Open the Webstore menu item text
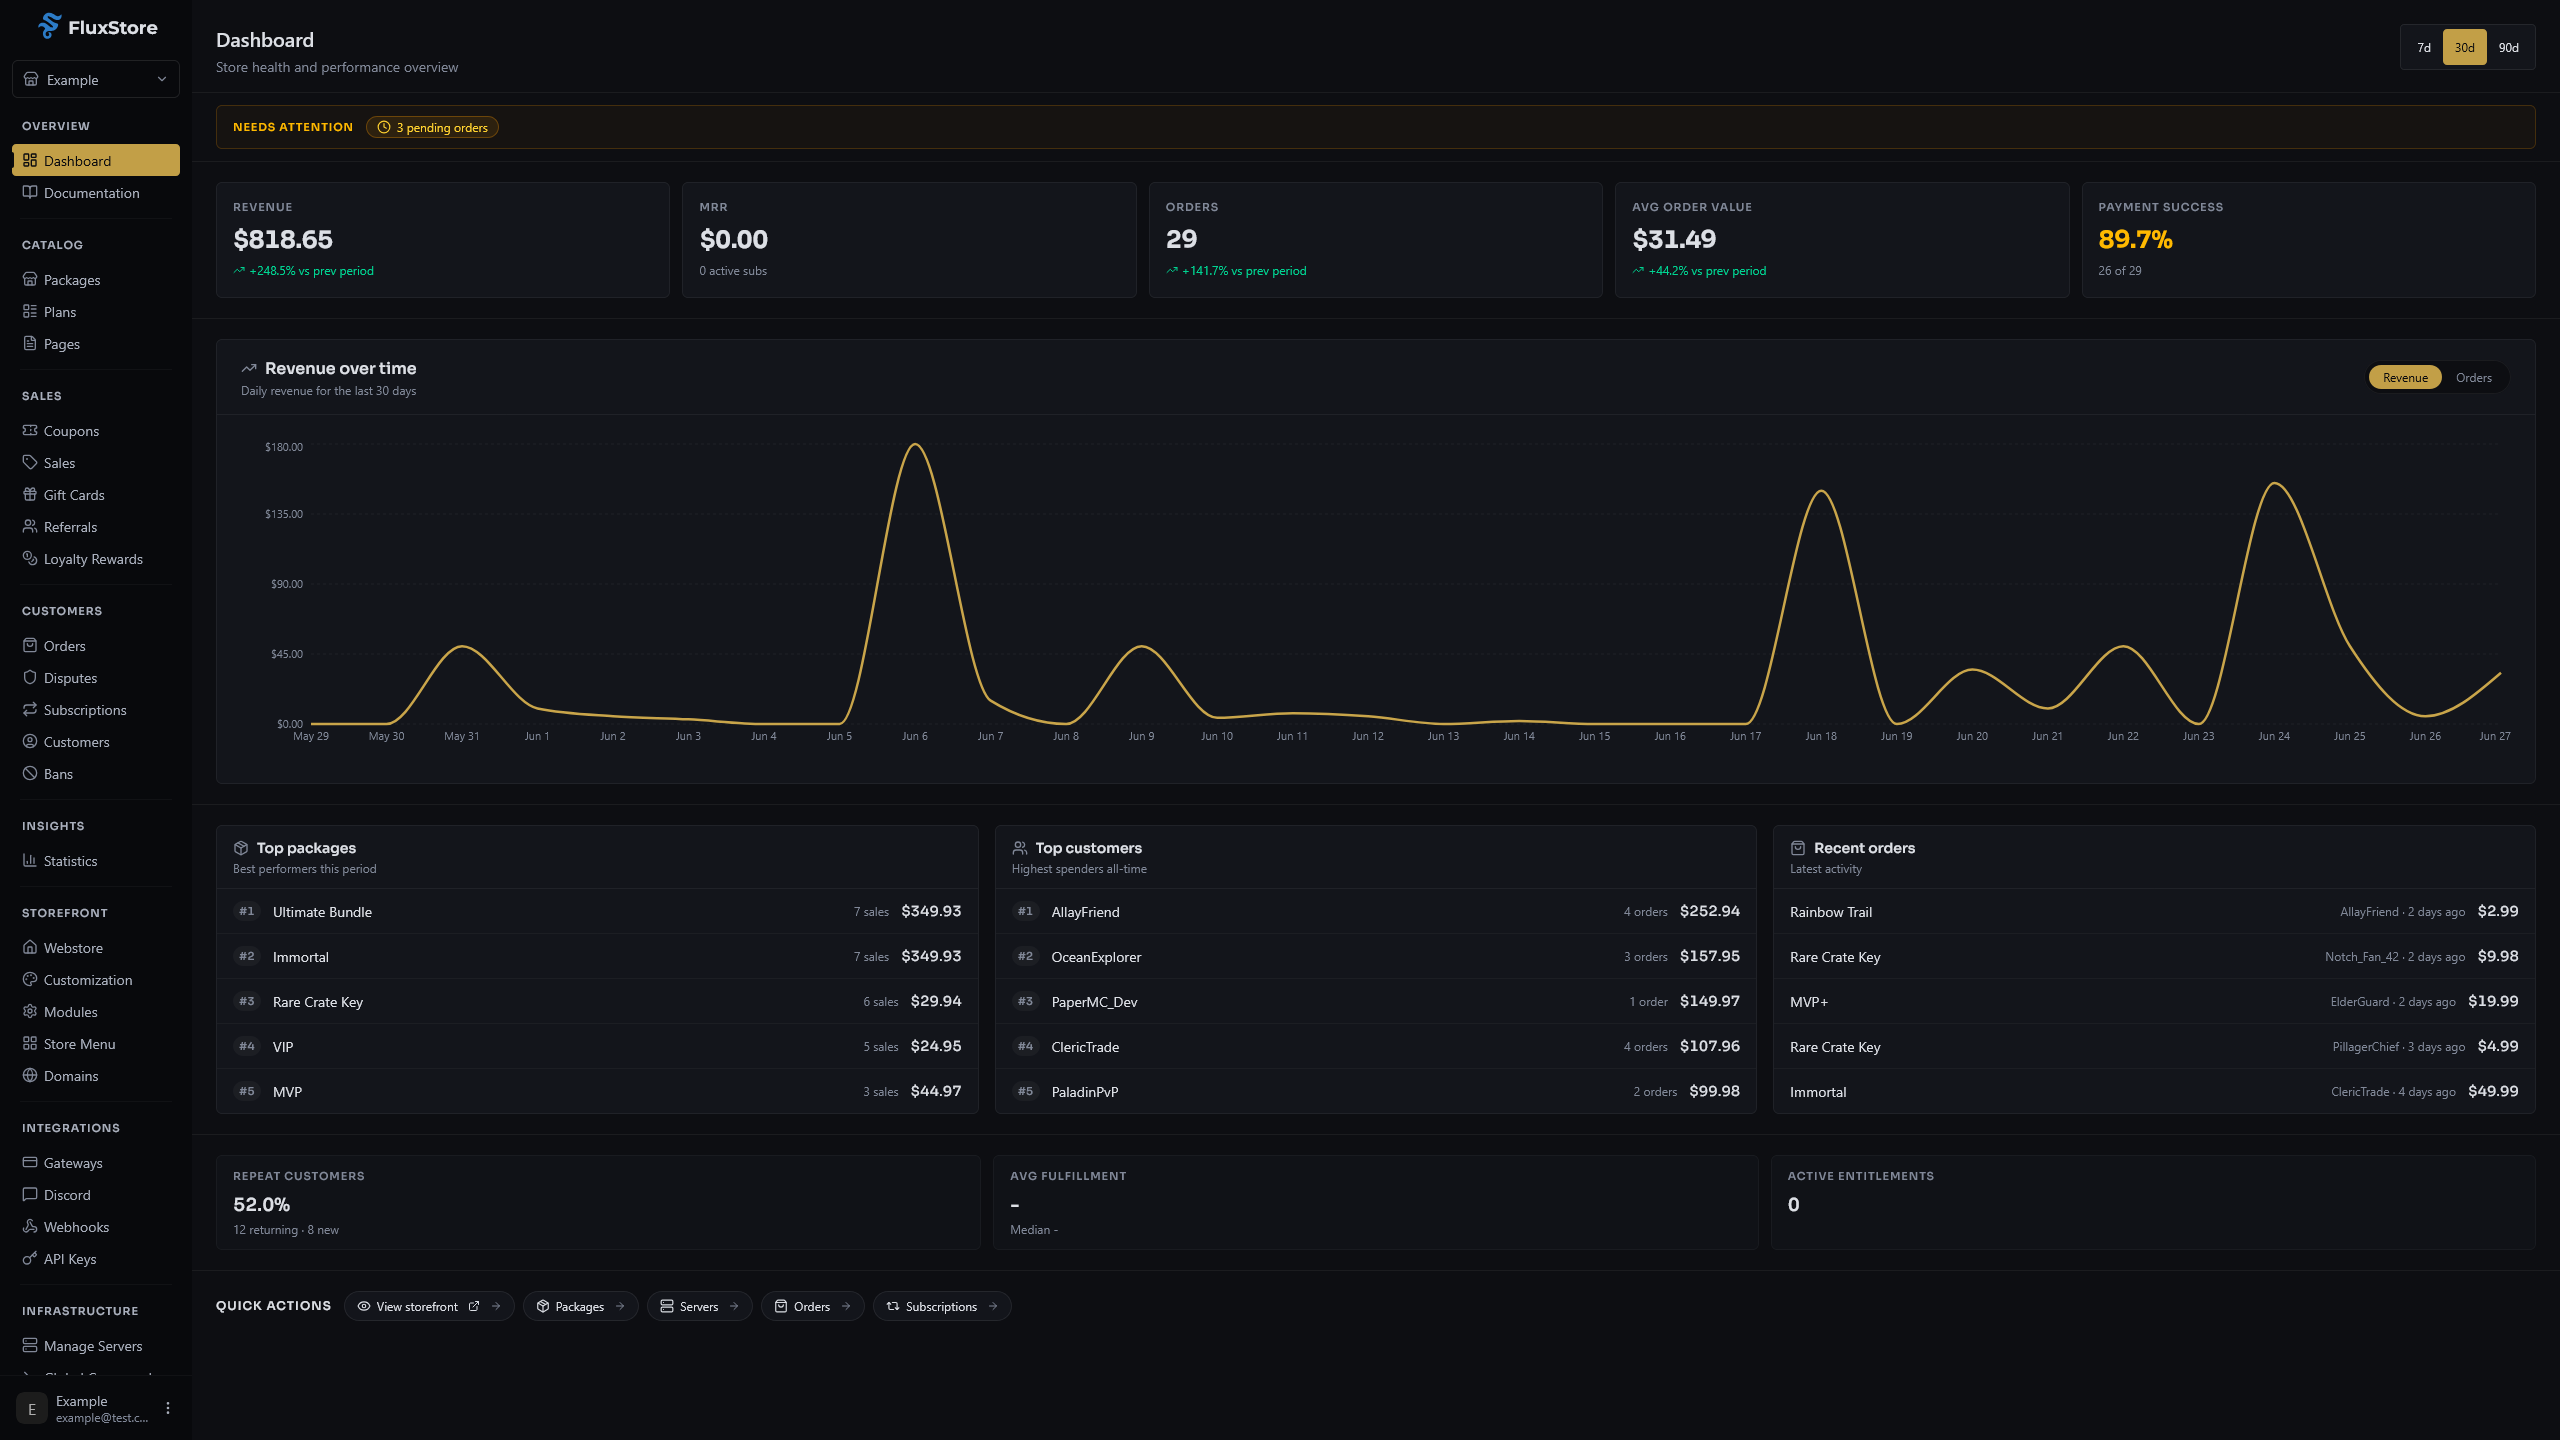 [73, 948]
